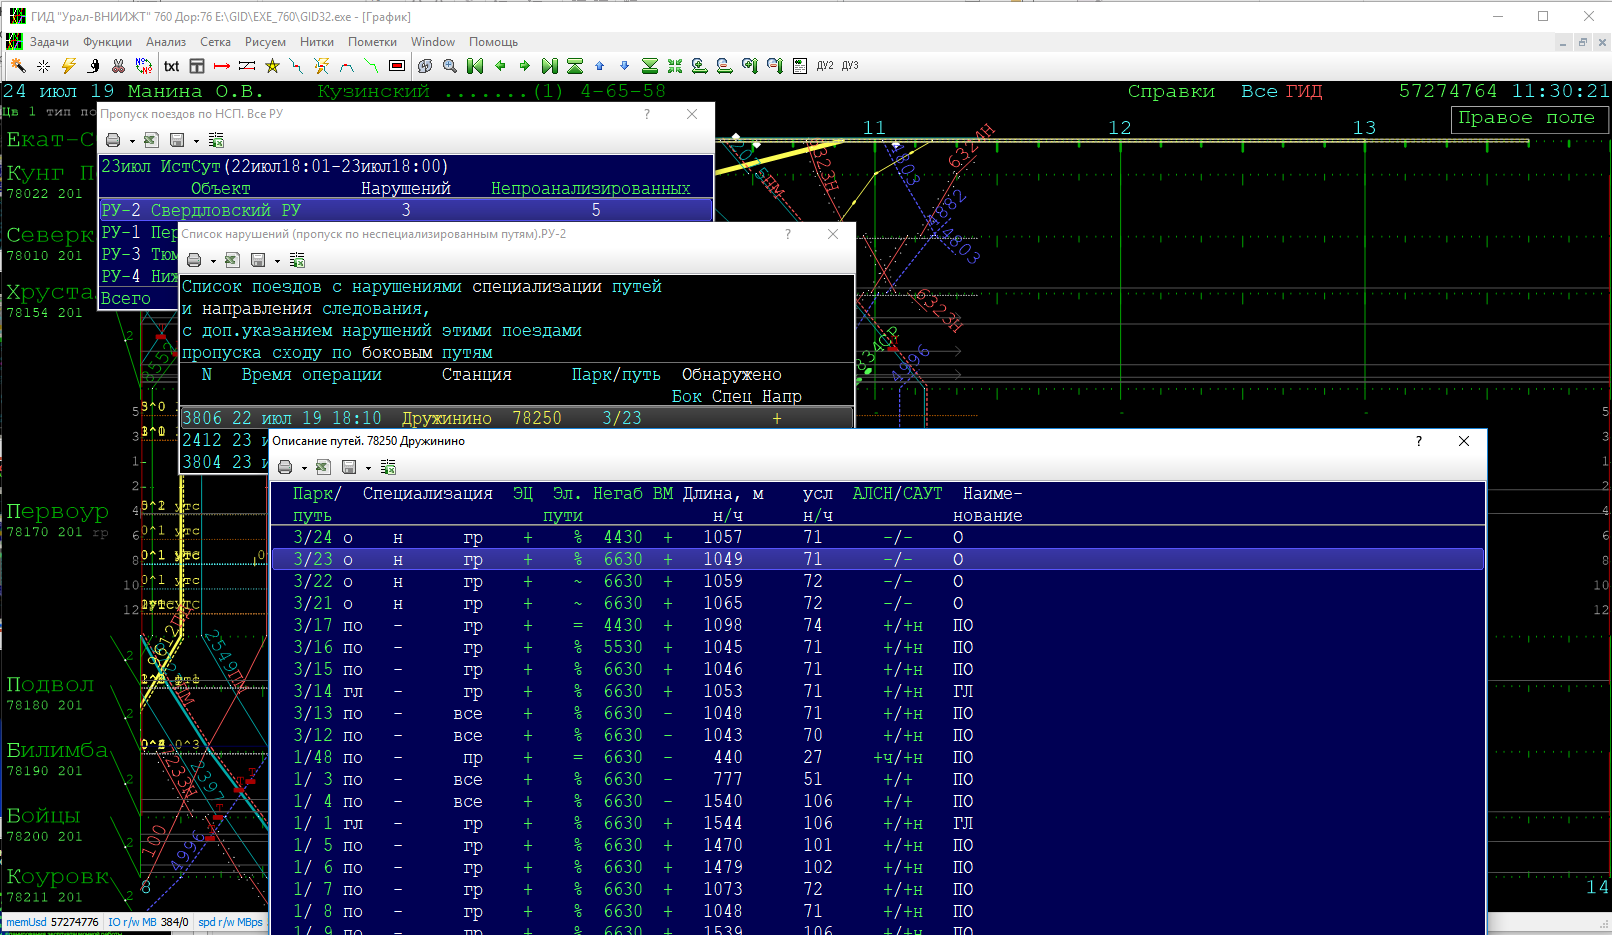Toggle the ДУ2 toolbar button

(x=825, y=66)
